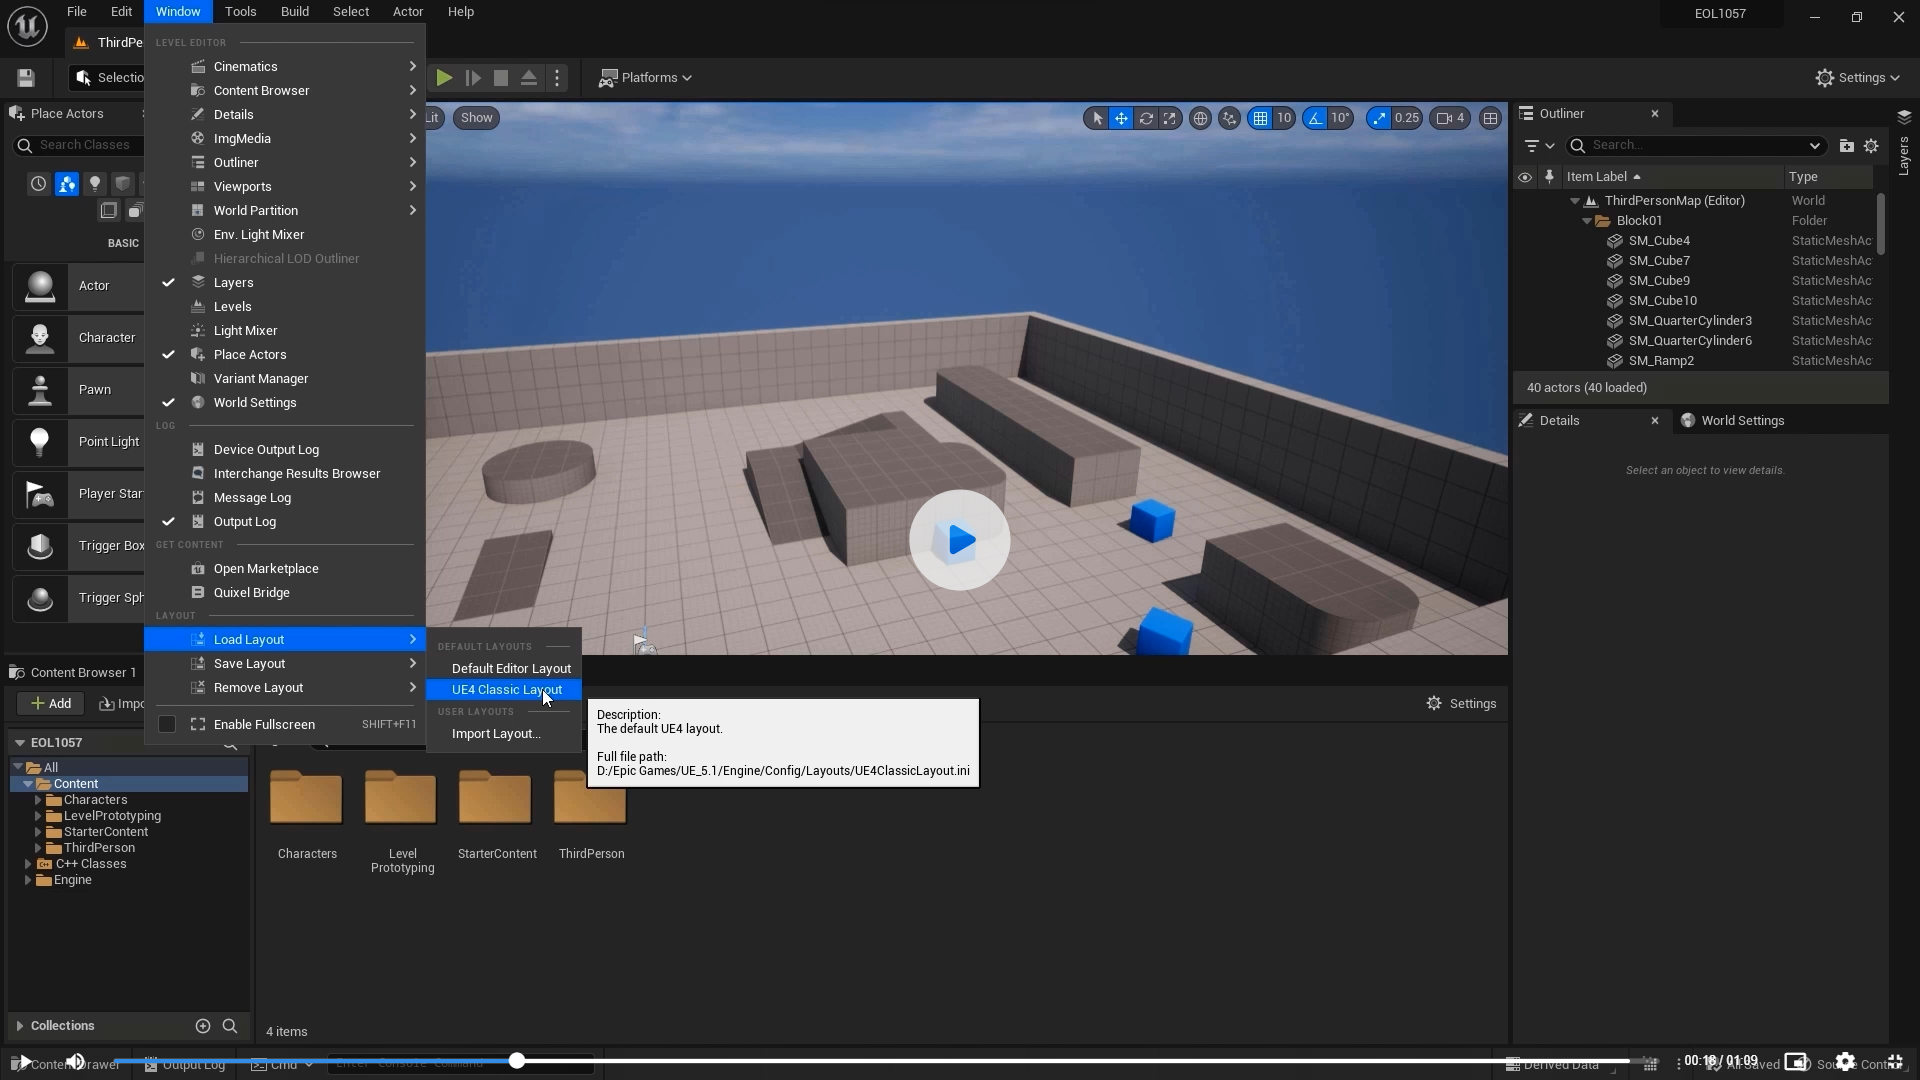Expand the Engine folder in content tree
This screenshot has width=1920, height=1080.
[x=27, y=880]
